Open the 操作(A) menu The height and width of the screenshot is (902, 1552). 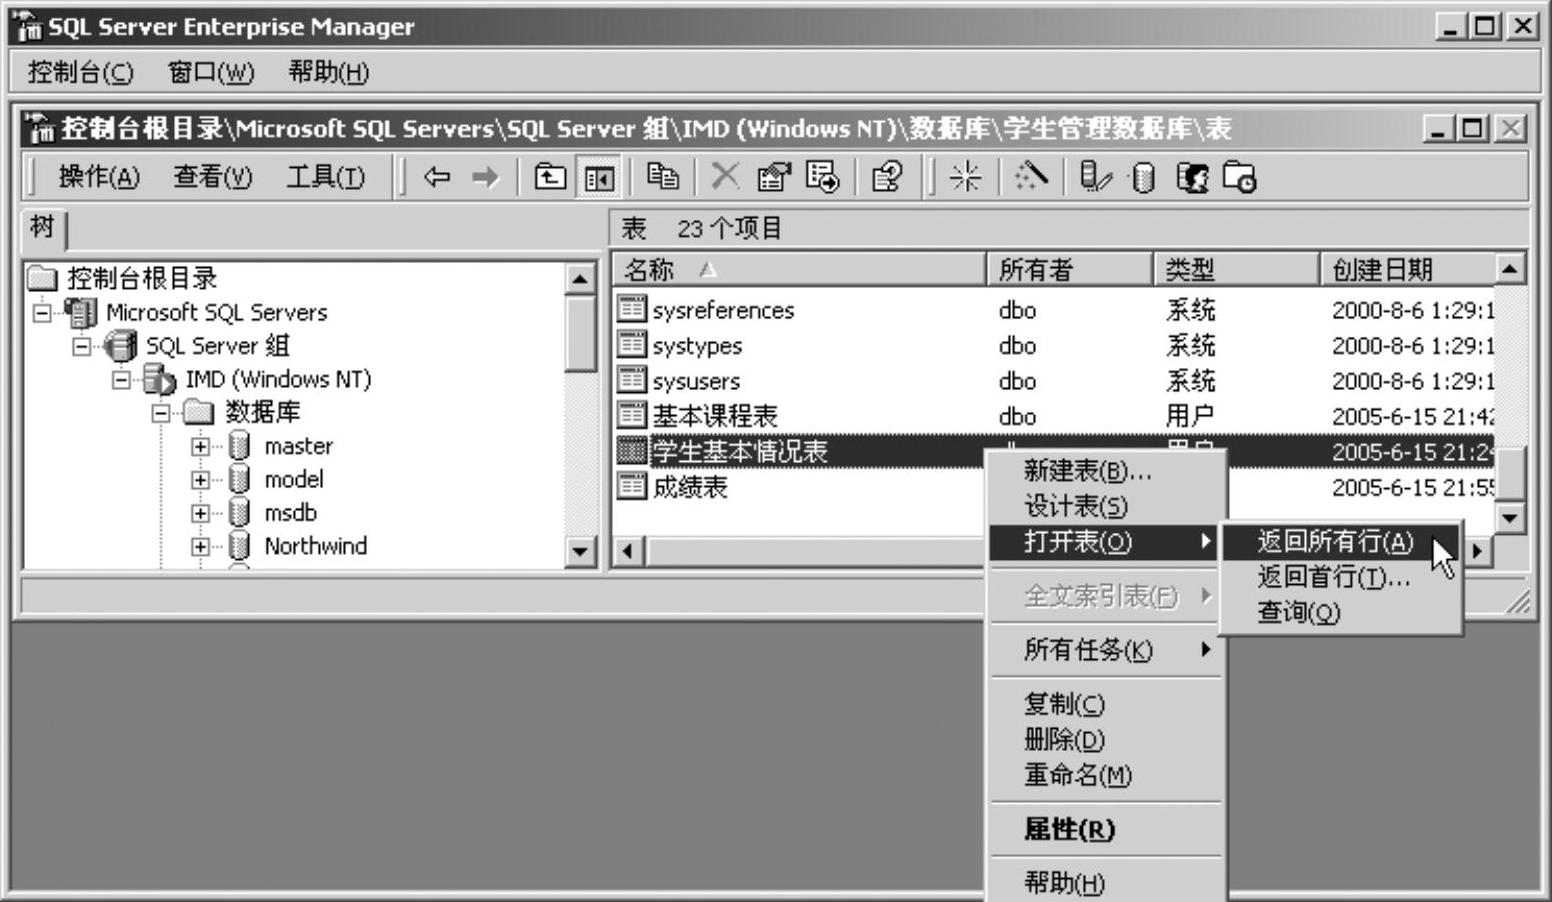(x=99, y=178)
